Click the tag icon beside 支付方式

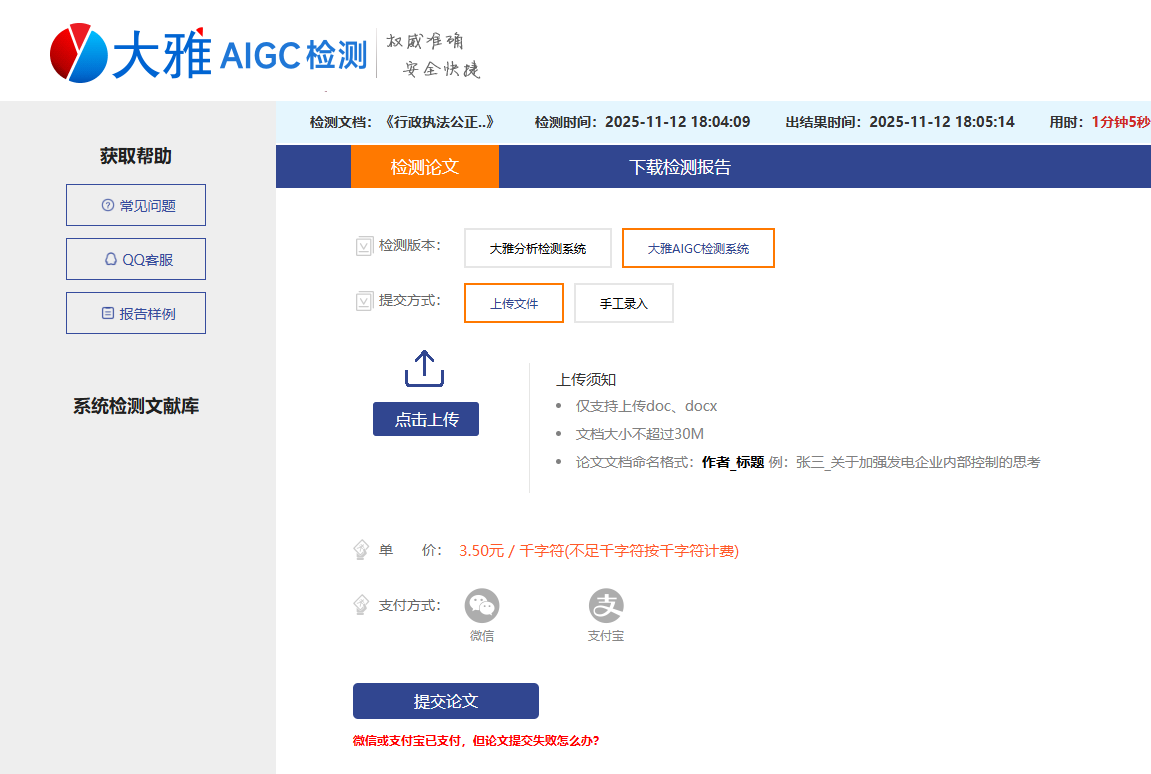pyautogui.click(x=362, y=604)
